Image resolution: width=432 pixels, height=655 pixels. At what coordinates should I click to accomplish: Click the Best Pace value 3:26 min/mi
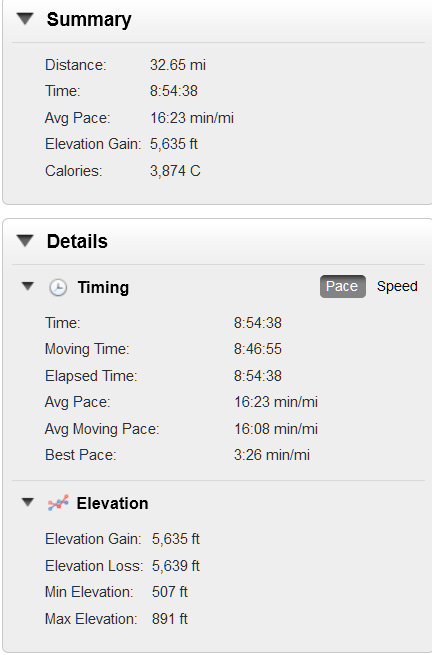pyautogui.click(x=272, y=455)
